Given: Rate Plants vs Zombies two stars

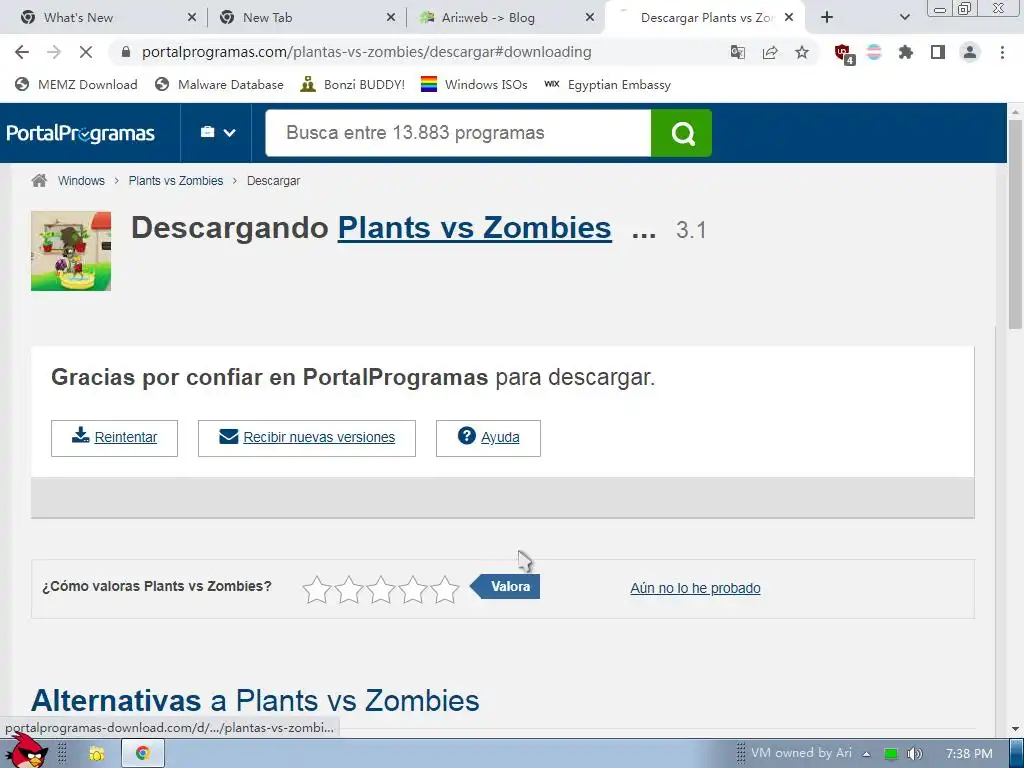Looking at the screenshot, I should (x=349, y=589).
